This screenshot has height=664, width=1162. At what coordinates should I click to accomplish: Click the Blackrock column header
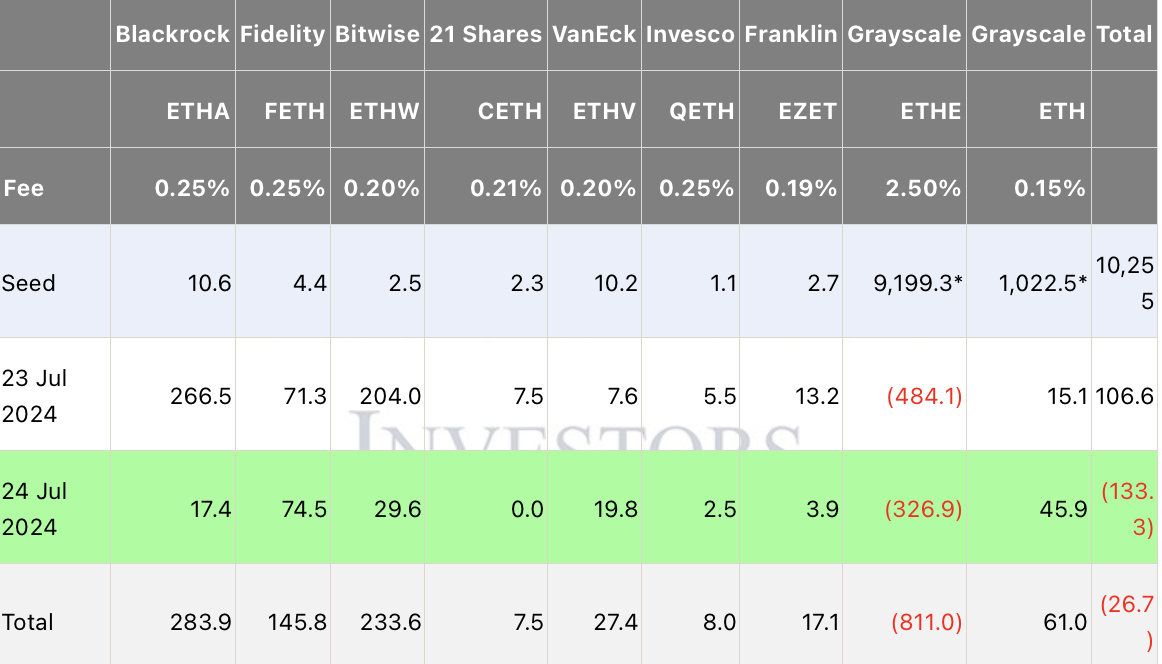[x=173, y=34]
